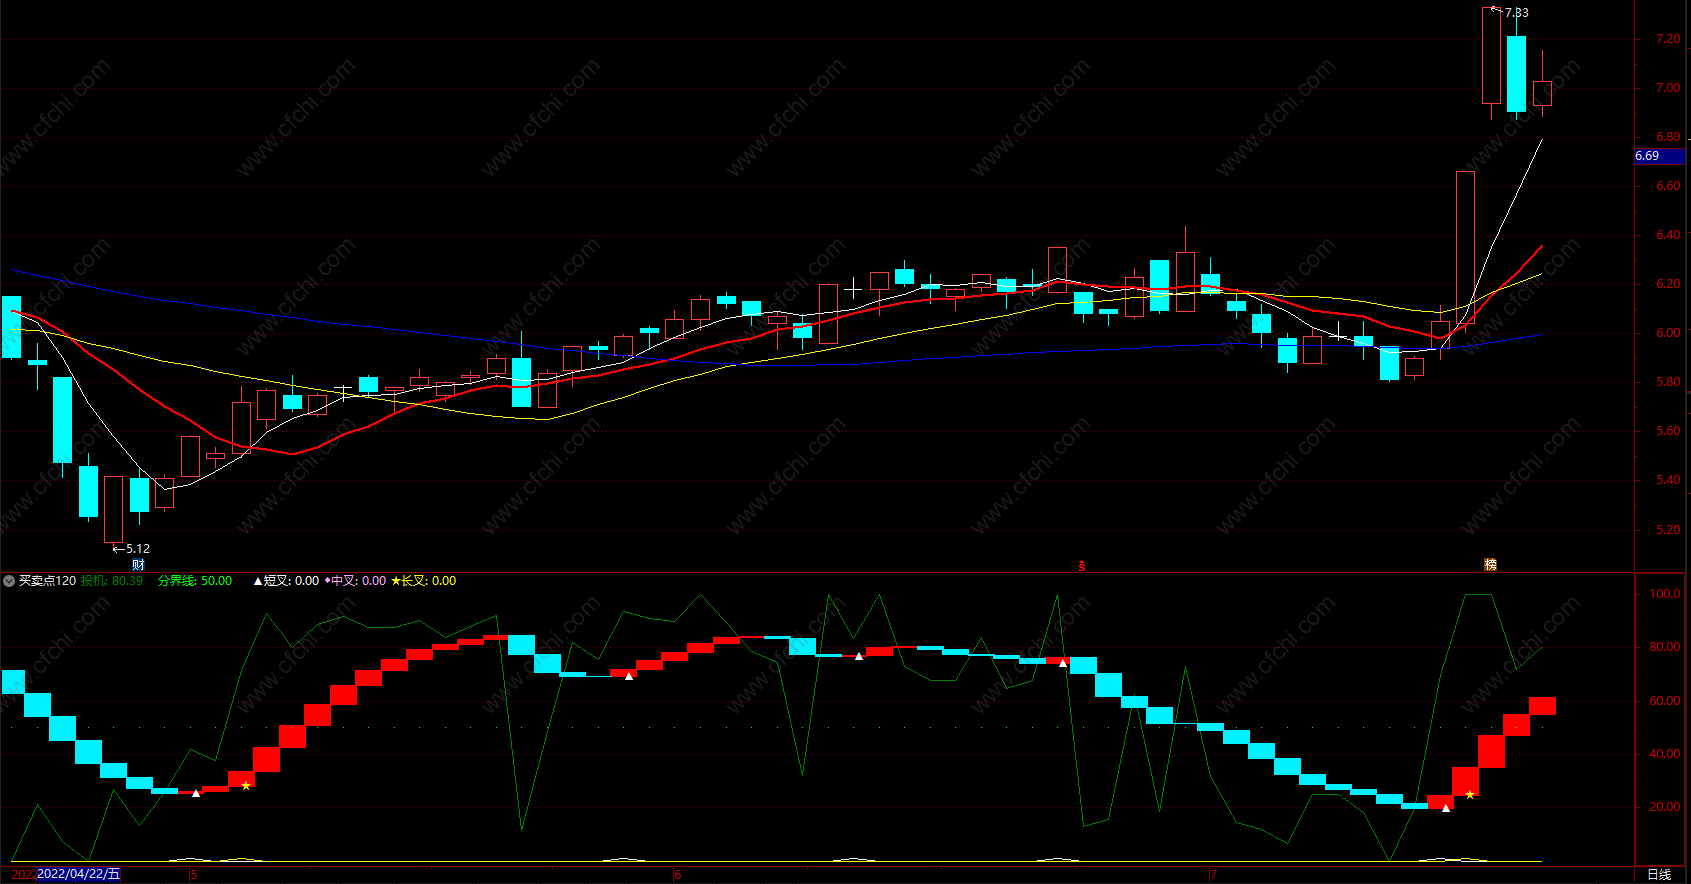Click the 5.12 low price label
The height and width of the screenshot is (884, 1691).
point(138,549)
